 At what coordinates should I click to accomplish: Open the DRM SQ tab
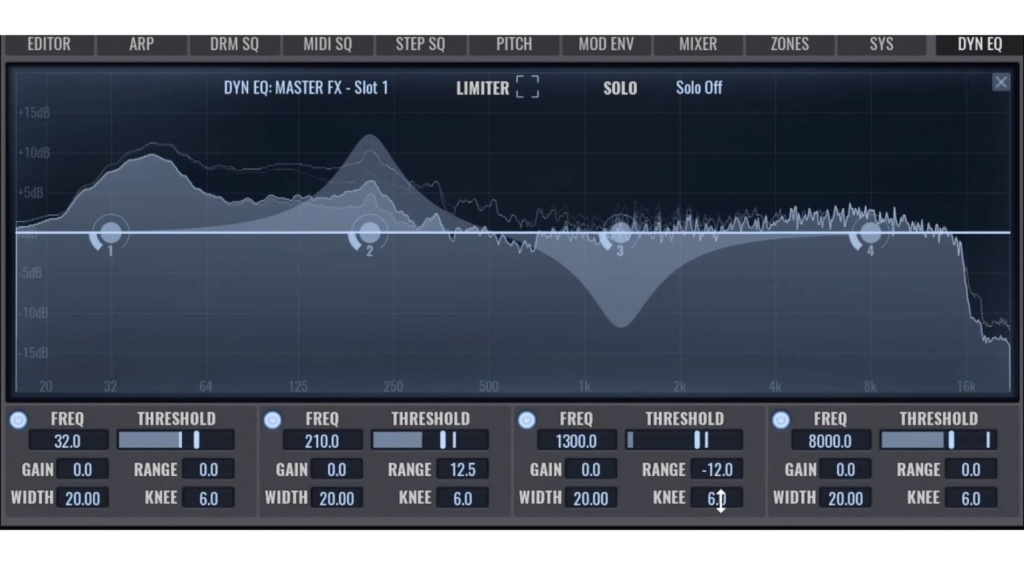[x=234, y=44]
